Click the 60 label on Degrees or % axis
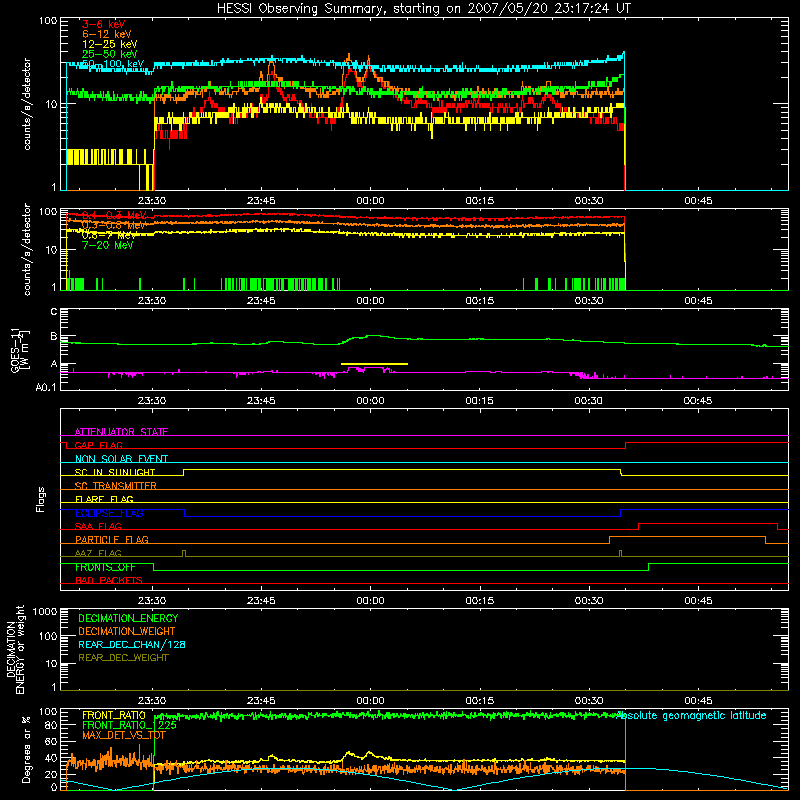 point(51,741)
